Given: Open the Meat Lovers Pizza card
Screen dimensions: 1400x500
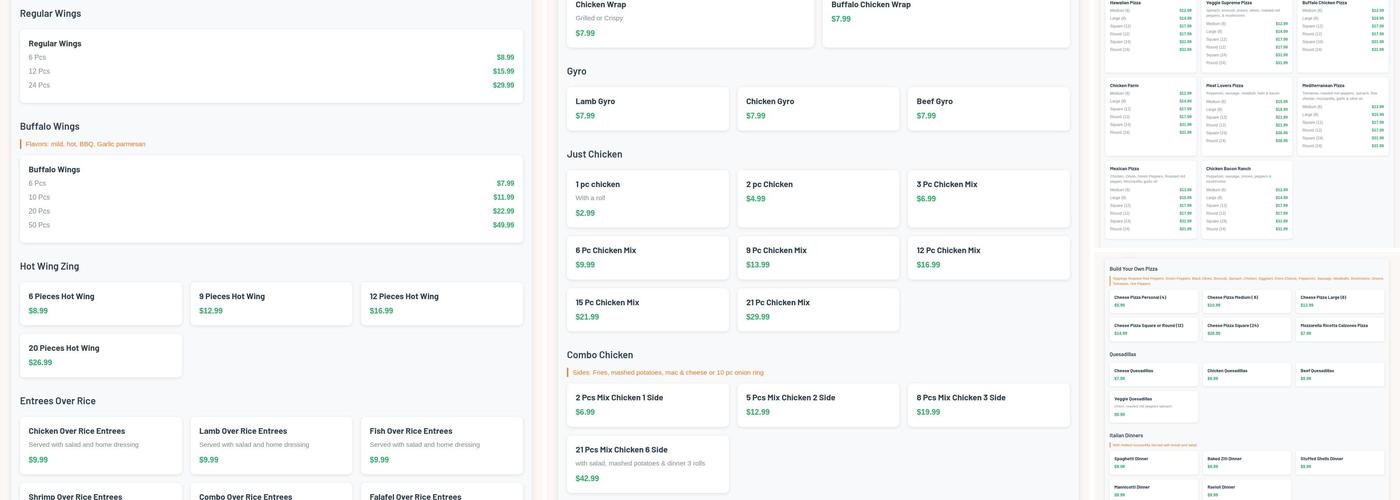Looking at the screenshot, I should [x=1247, y=115].
